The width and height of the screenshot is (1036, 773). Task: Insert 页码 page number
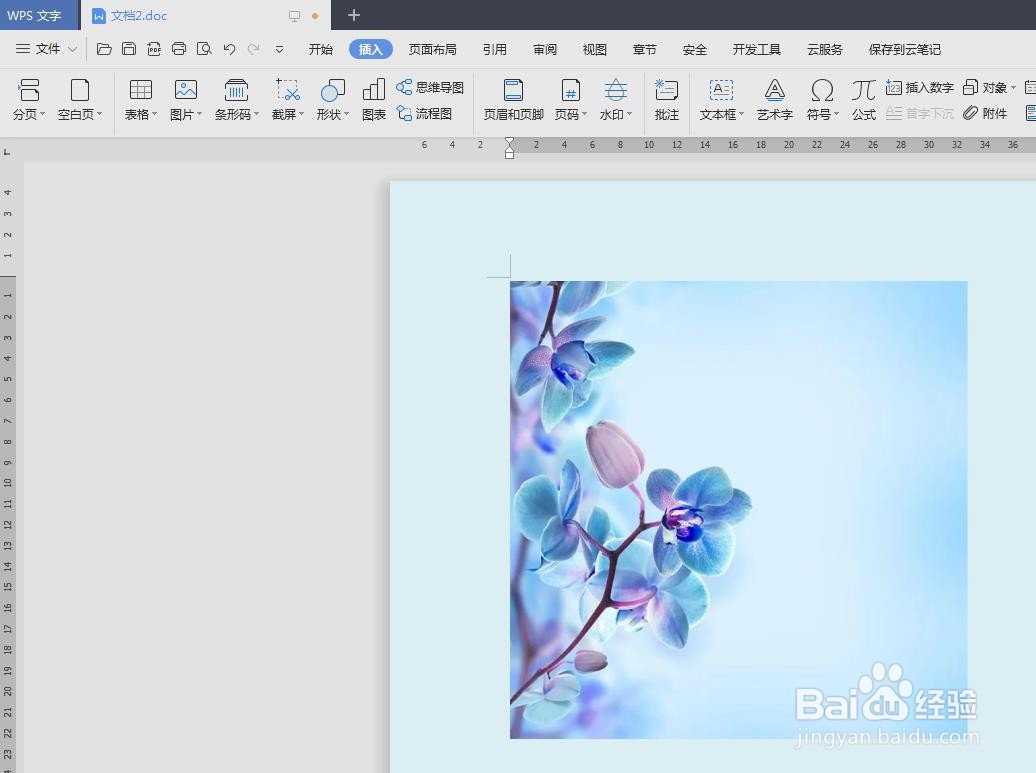[571, 100]
